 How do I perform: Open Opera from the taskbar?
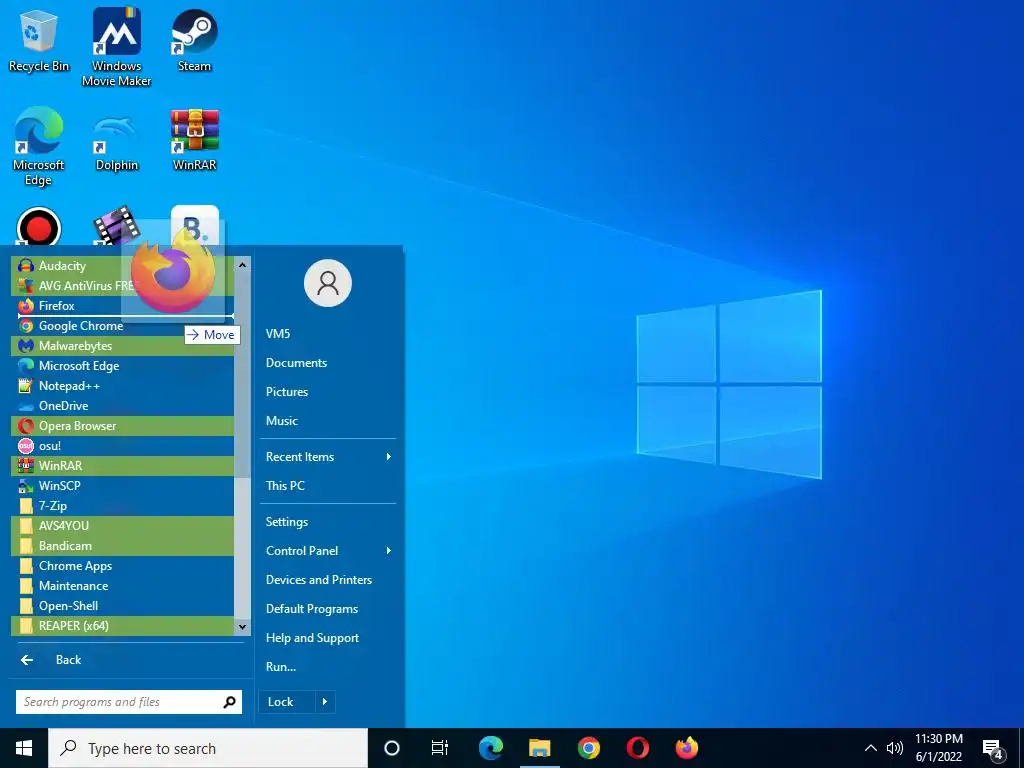637,748
